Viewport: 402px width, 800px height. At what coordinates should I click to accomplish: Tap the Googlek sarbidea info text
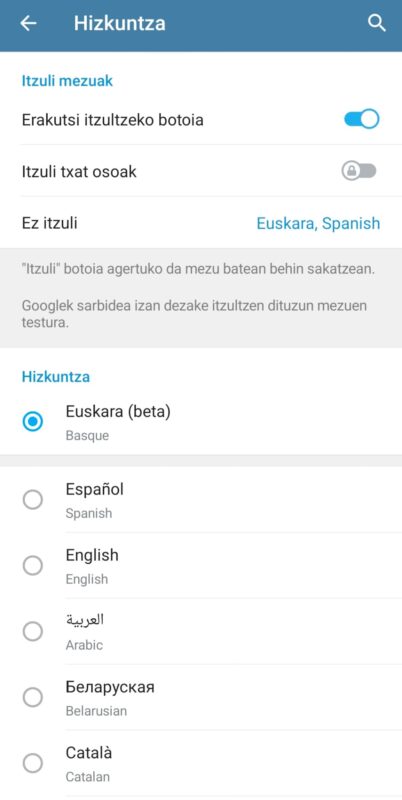point(194,314)
